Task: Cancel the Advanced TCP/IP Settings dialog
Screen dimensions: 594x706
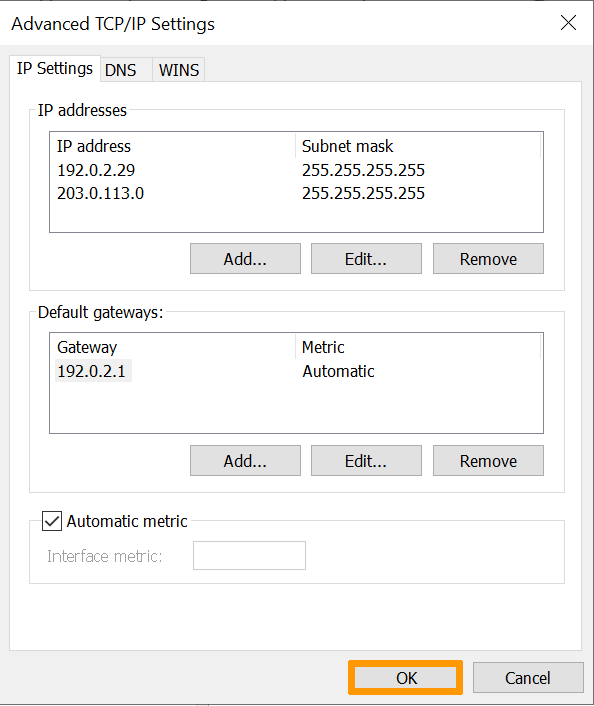Action: point(528,678)
